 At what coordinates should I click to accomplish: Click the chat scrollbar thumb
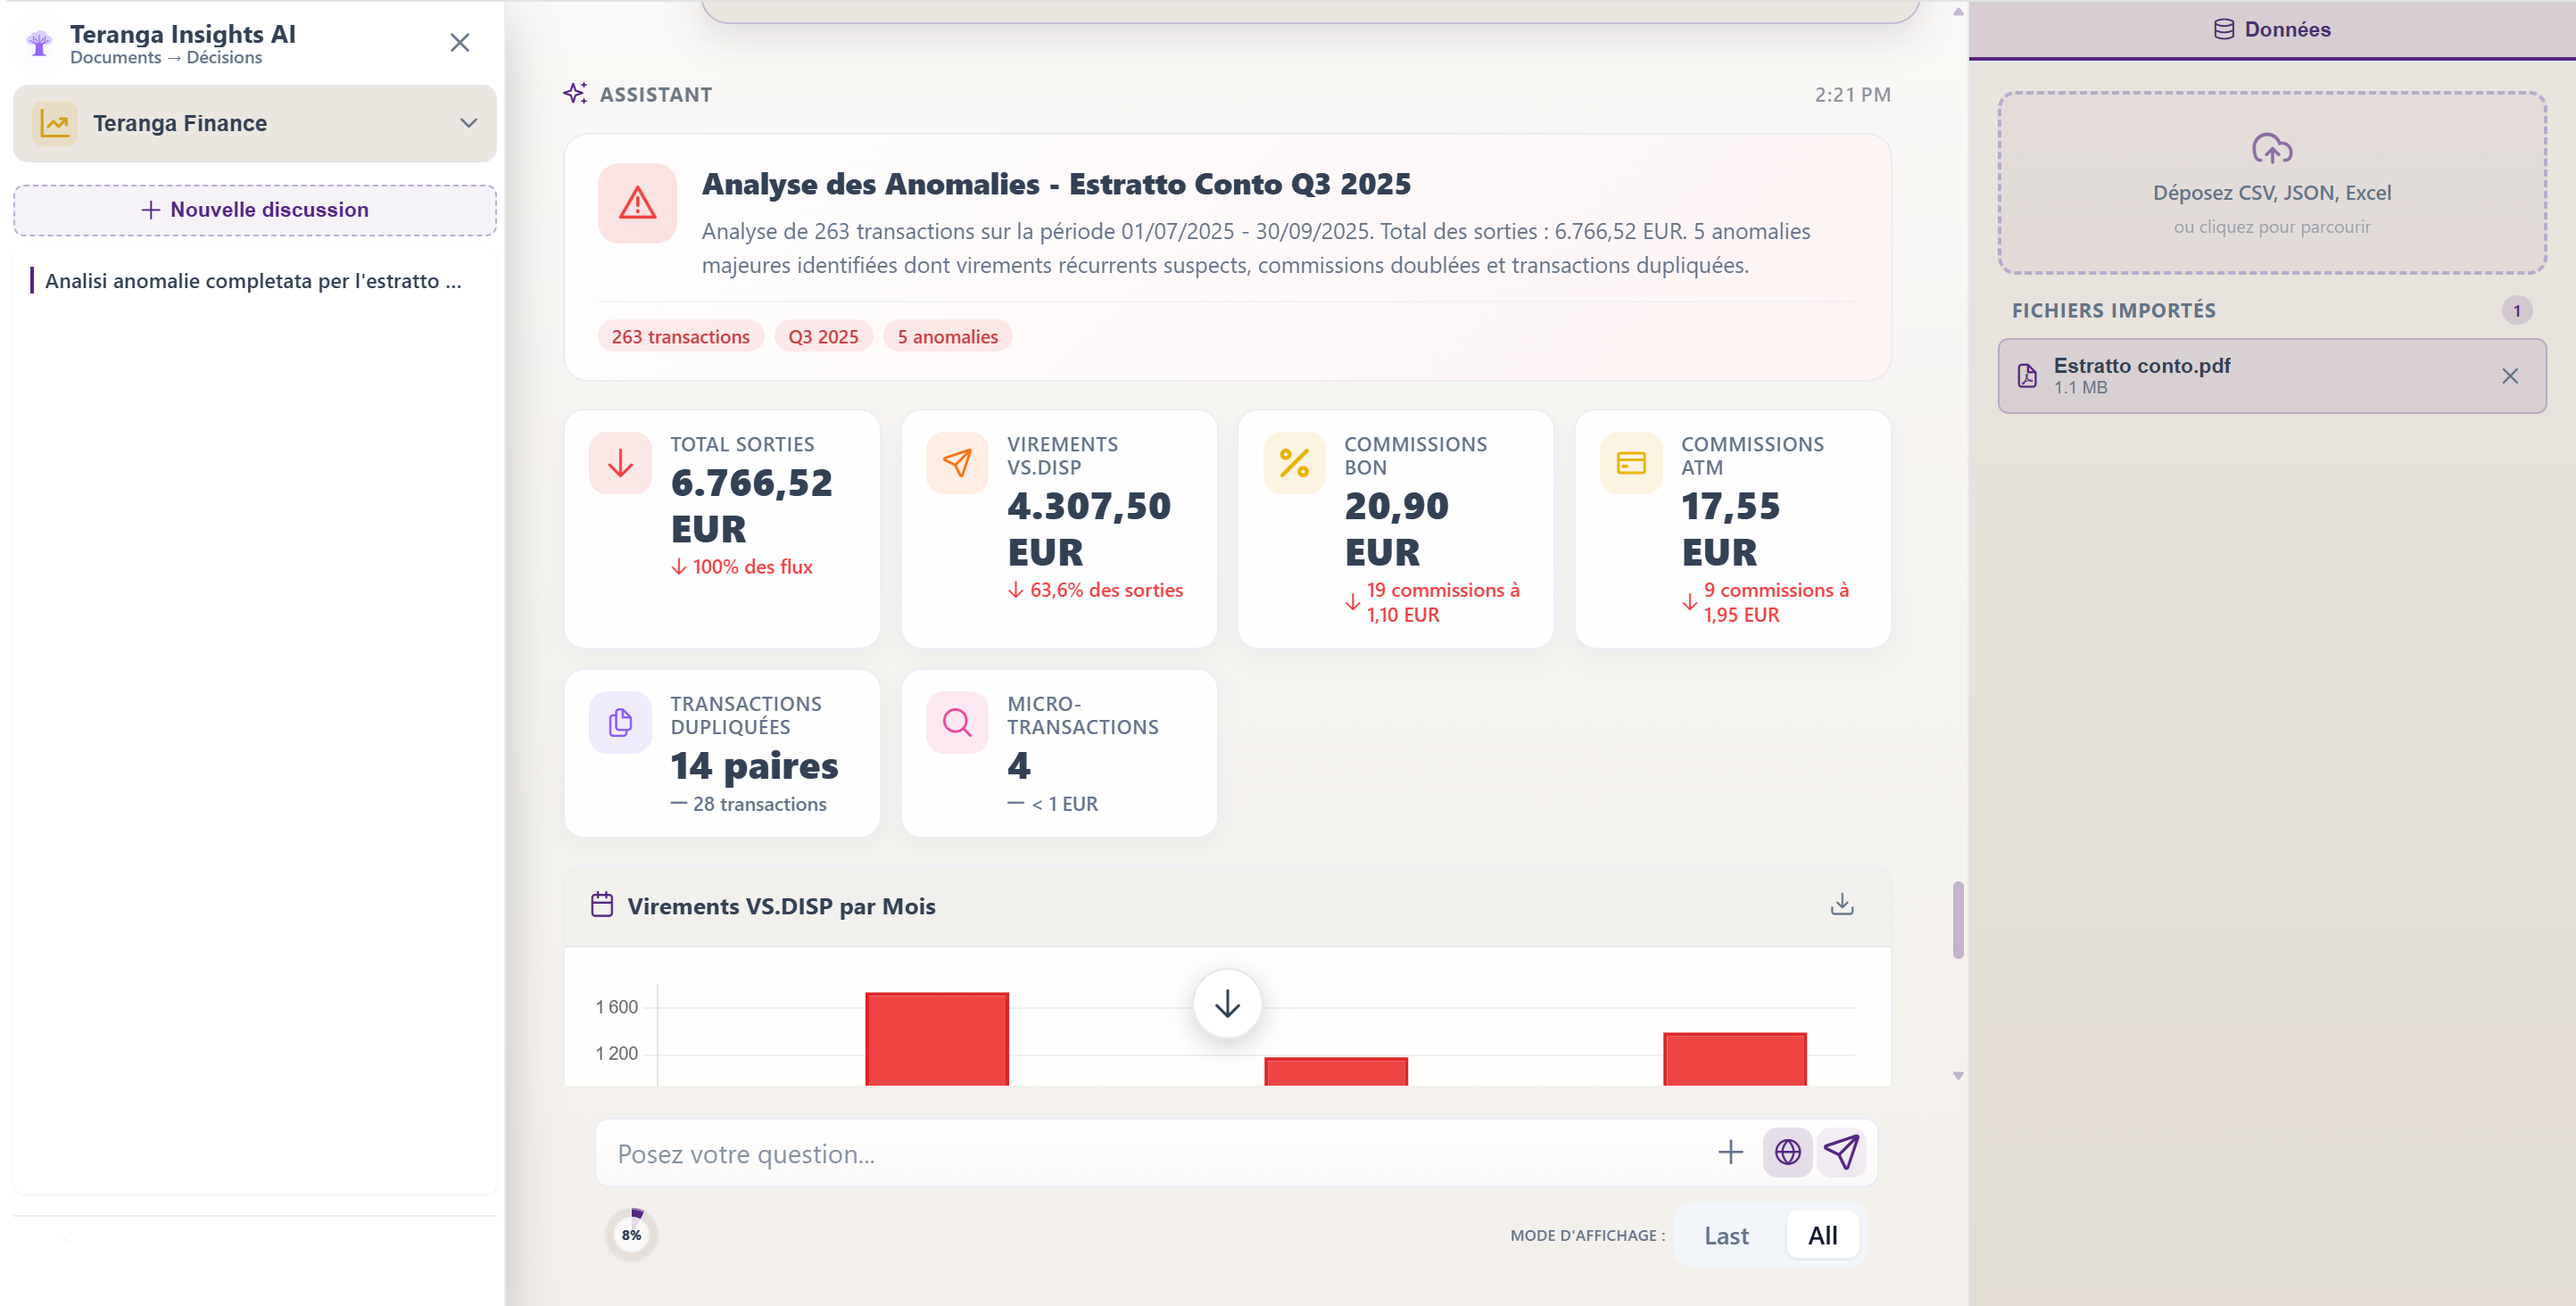point(1958,920)
